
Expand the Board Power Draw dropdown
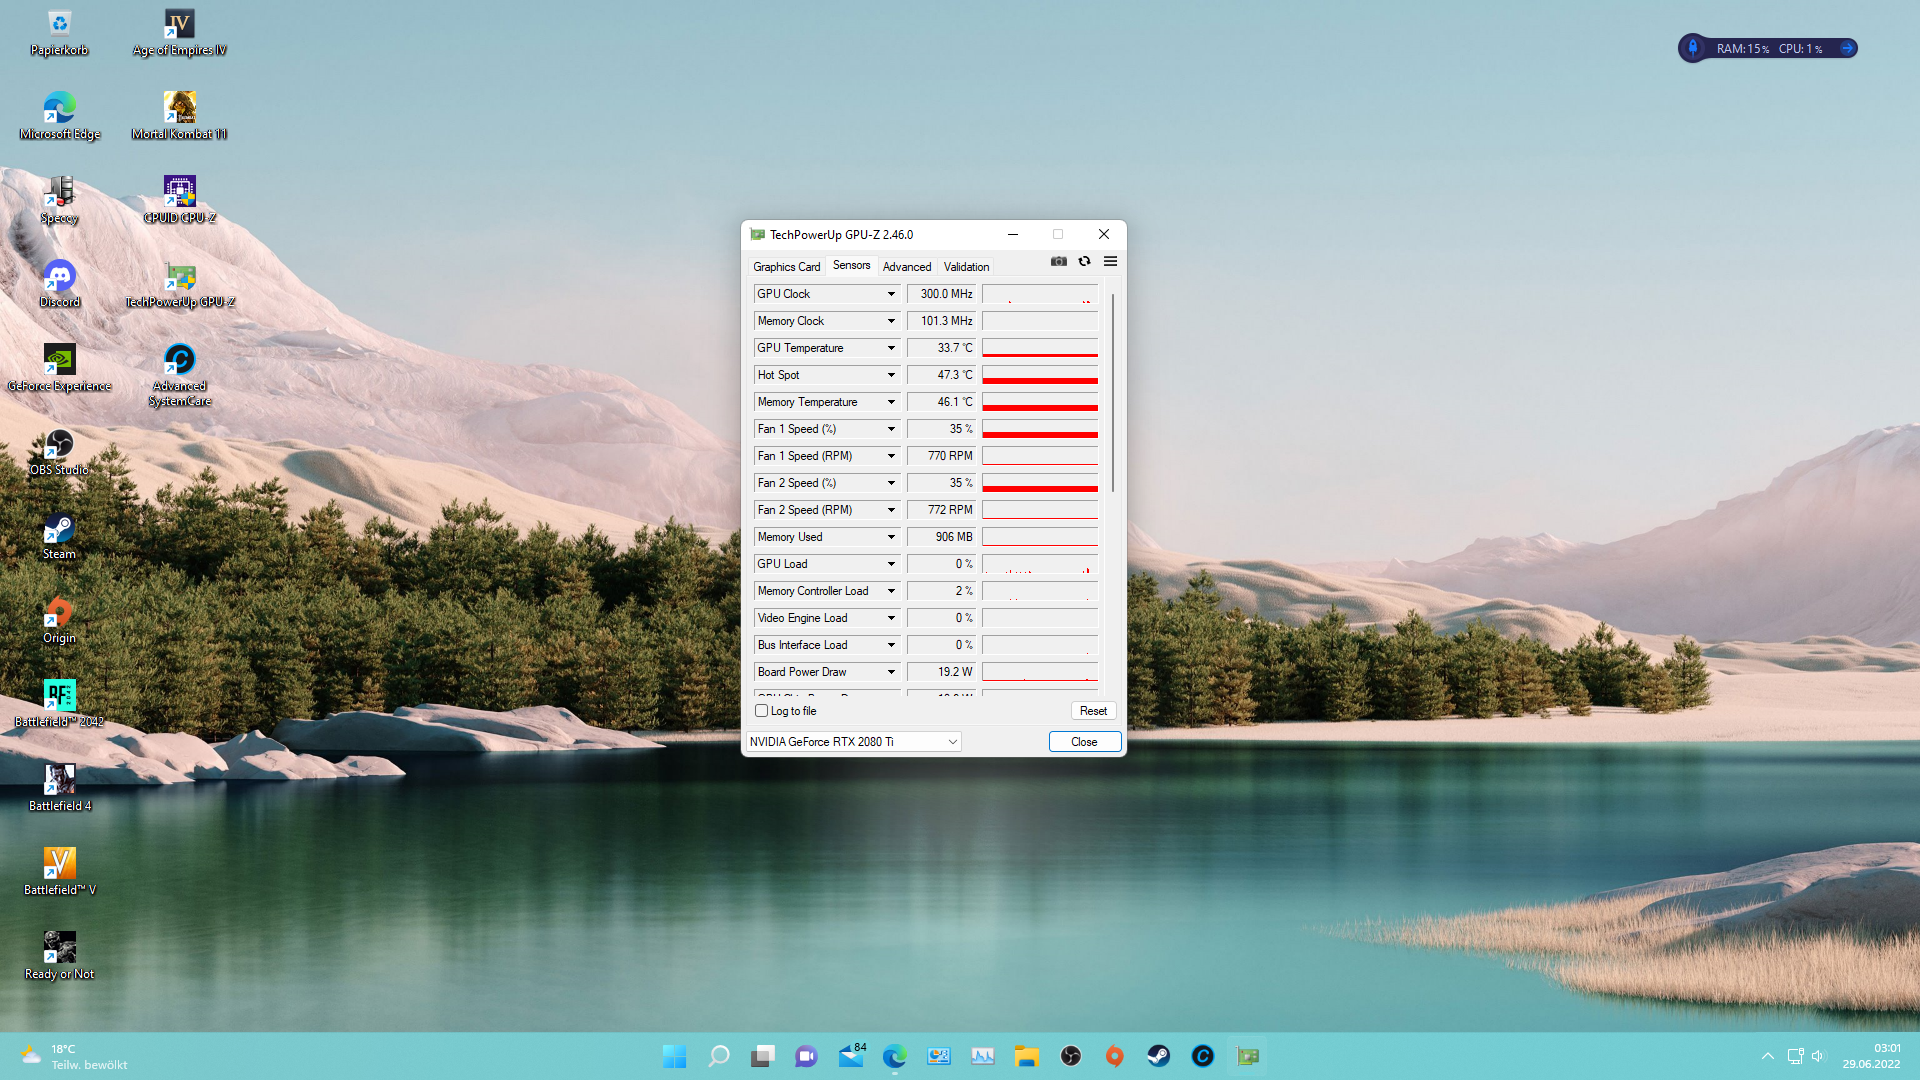pos(891,672)
